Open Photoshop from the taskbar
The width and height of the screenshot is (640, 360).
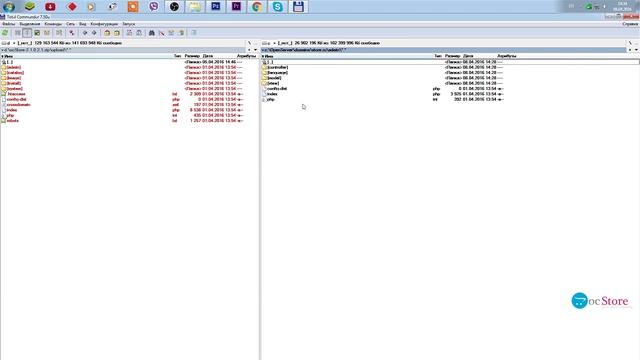[216, 7]
